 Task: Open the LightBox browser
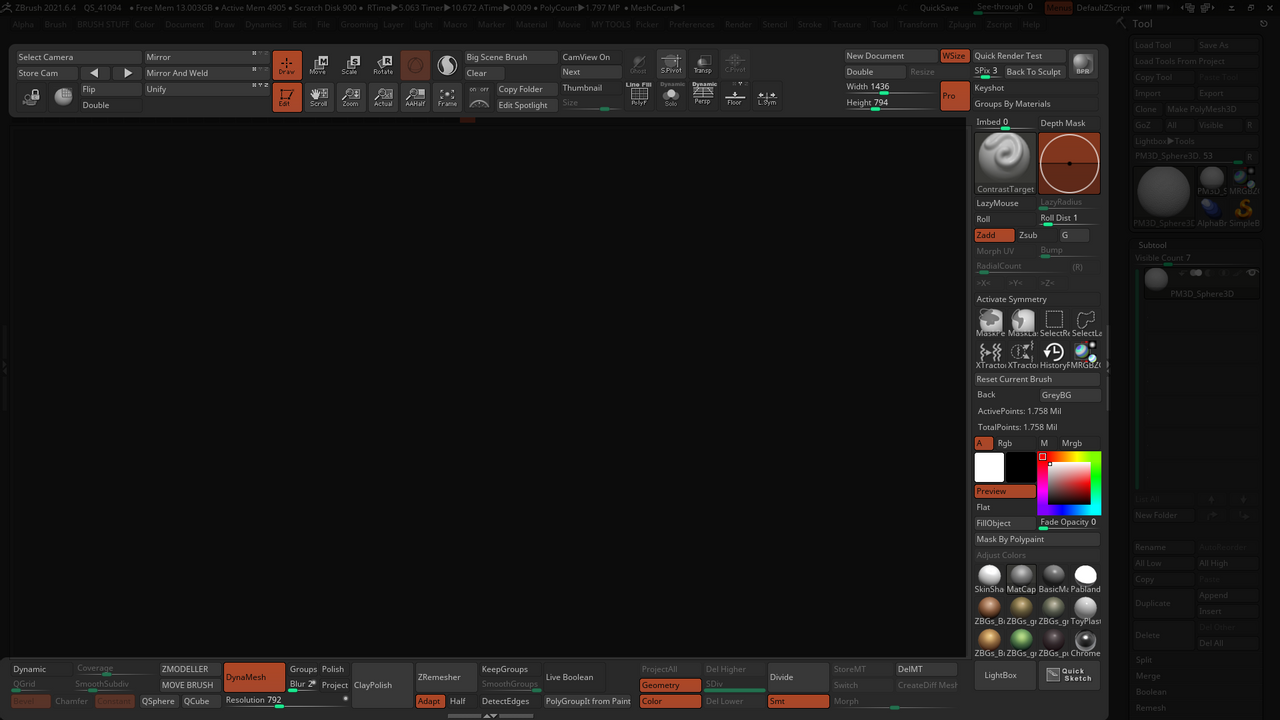pyautogui.click(x=1005, y=675)
